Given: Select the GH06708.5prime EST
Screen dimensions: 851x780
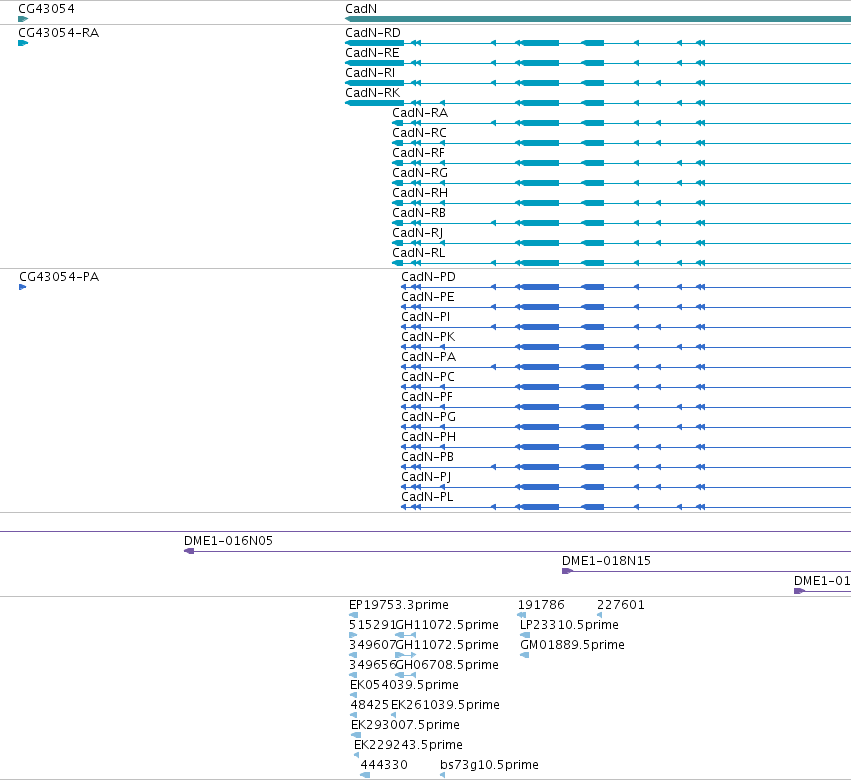Looking at the screenshot, I should (447, 665).
